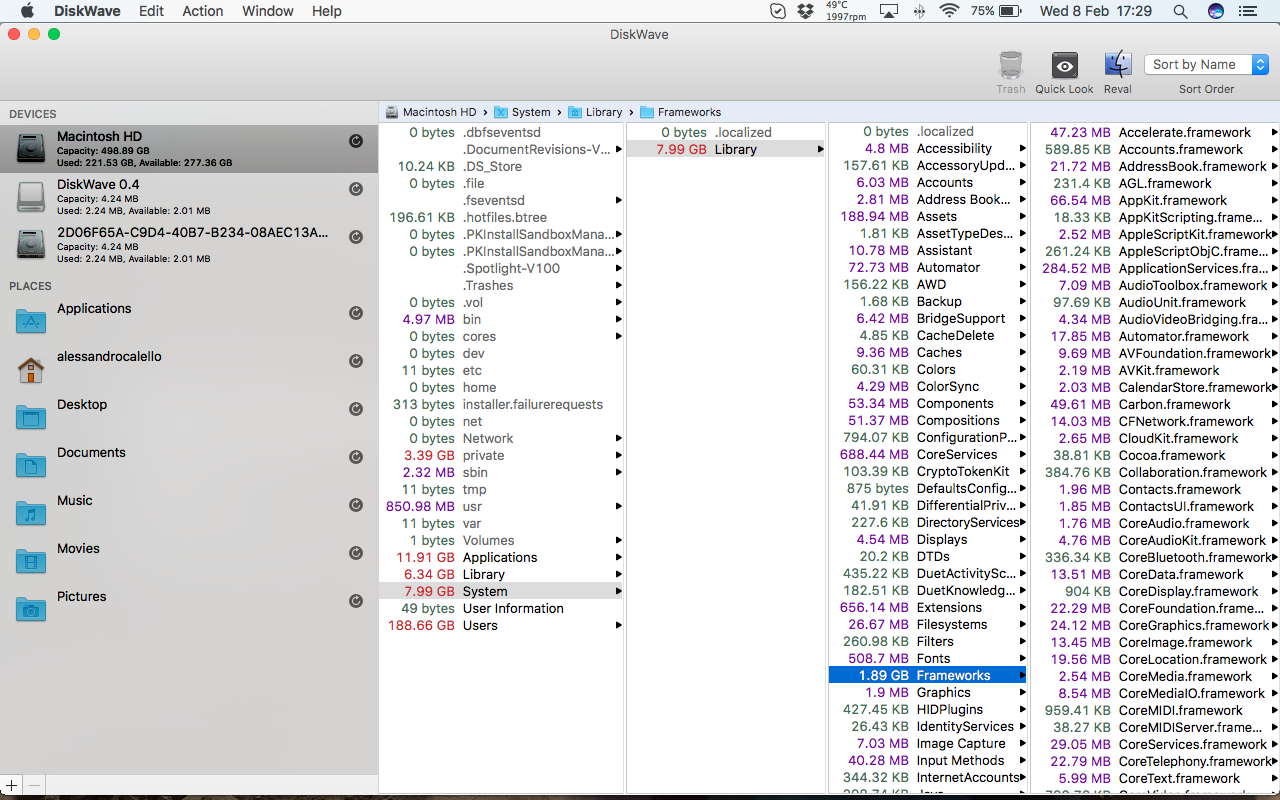Open Quick Look eye icon
Viewport: 1280px width, 800px height.
(1064, 66)
